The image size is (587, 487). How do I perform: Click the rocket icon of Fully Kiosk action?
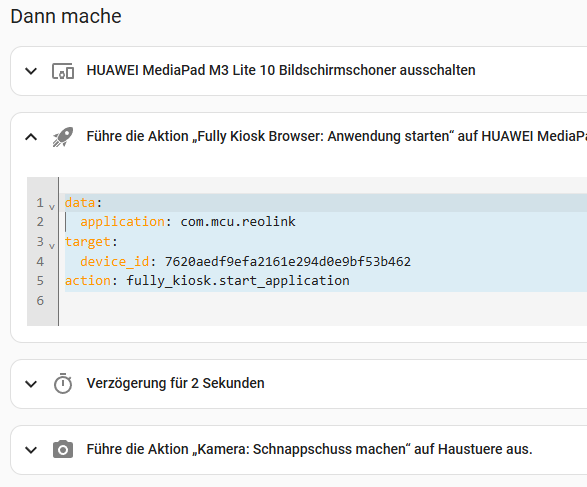click(x=63, y=137)
